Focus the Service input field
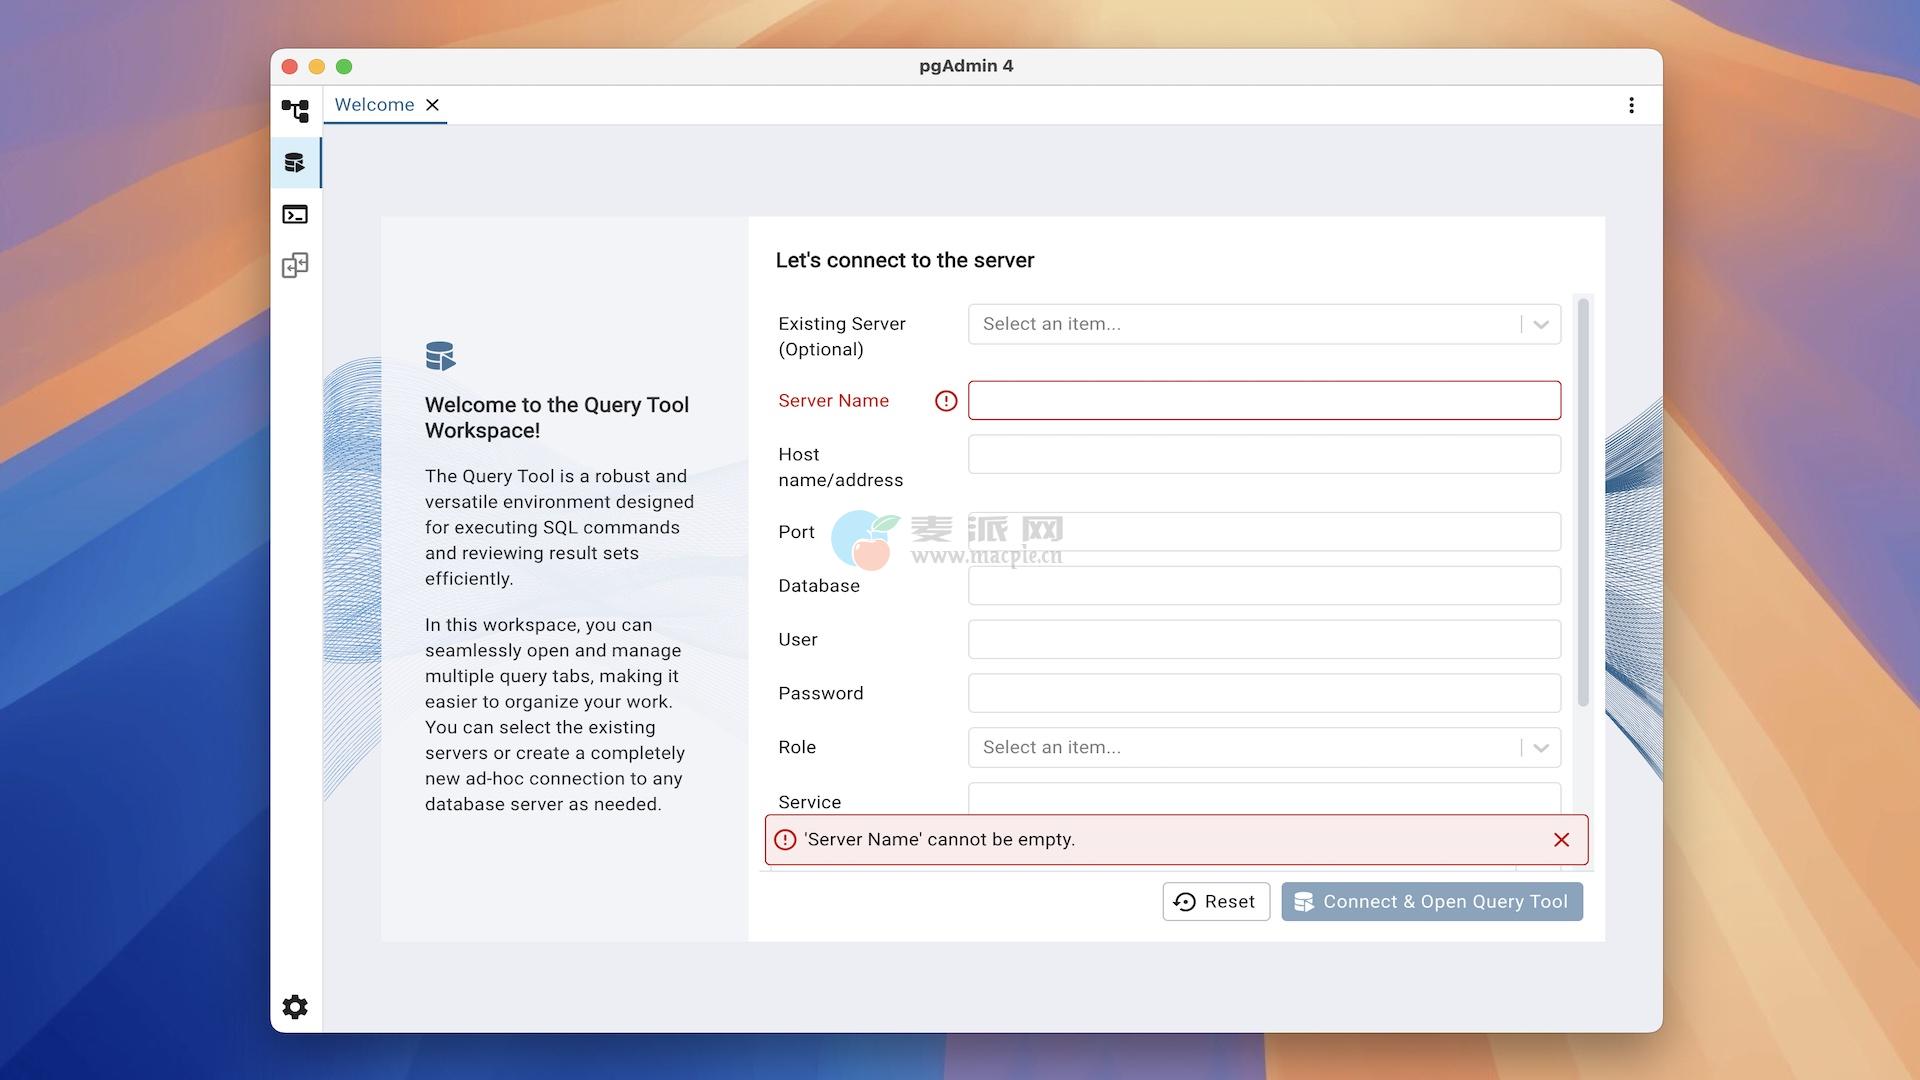Viewport: 1920px width, 1080px height. click(1264, 799)
